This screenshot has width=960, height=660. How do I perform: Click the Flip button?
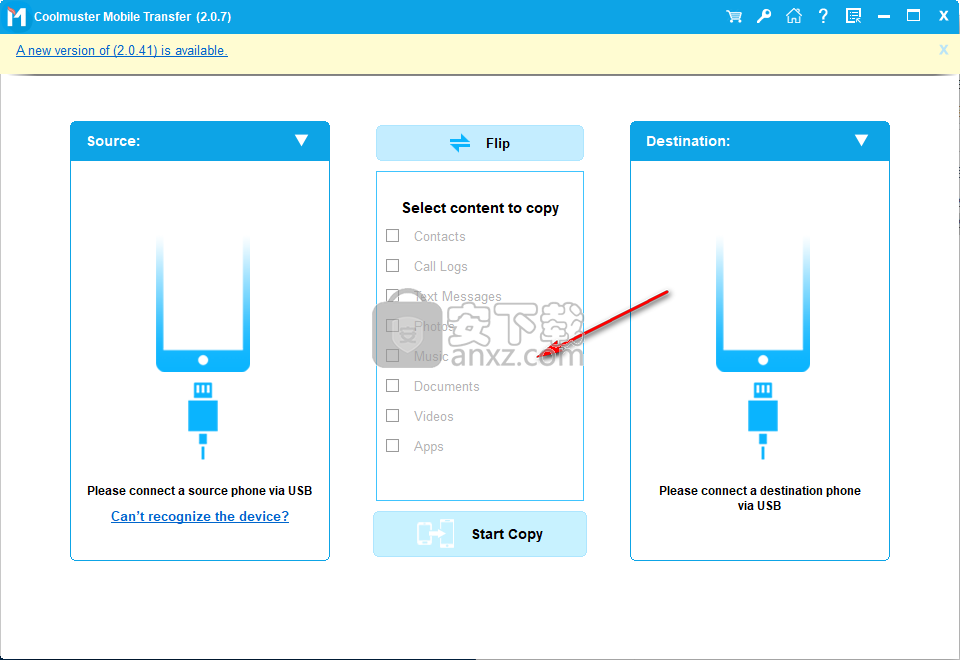point(480,143)
